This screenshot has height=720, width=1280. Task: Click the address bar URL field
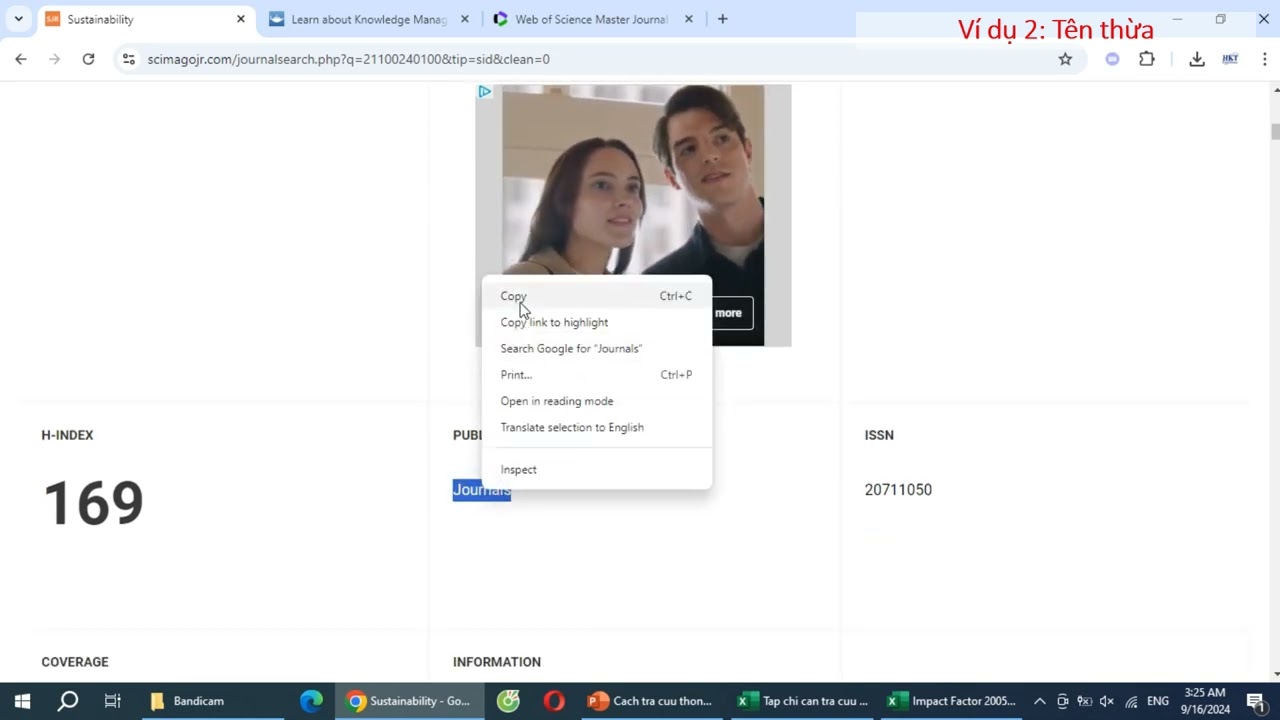tap(595, 59)
